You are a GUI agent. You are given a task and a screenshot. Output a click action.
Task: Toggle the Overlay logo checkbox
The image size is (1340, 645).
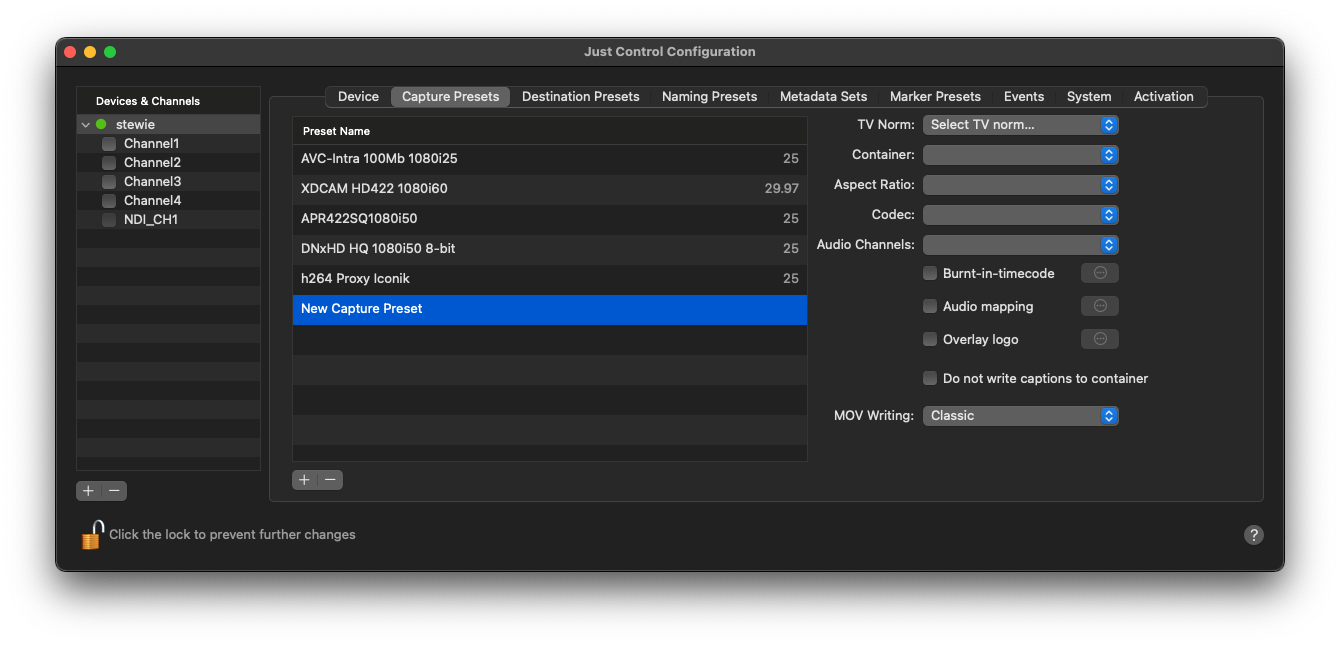930,339
